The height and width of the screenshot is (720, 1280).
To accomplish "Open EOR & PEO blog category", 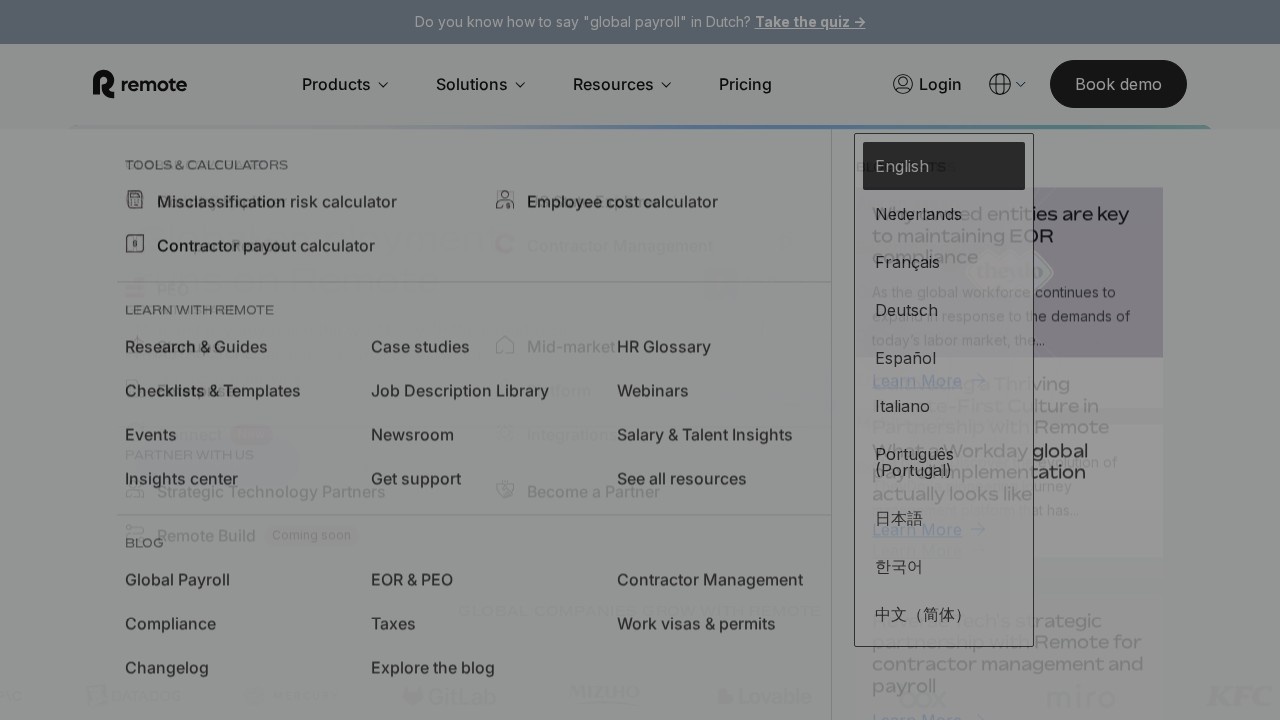I will click(x=412, y=579).
